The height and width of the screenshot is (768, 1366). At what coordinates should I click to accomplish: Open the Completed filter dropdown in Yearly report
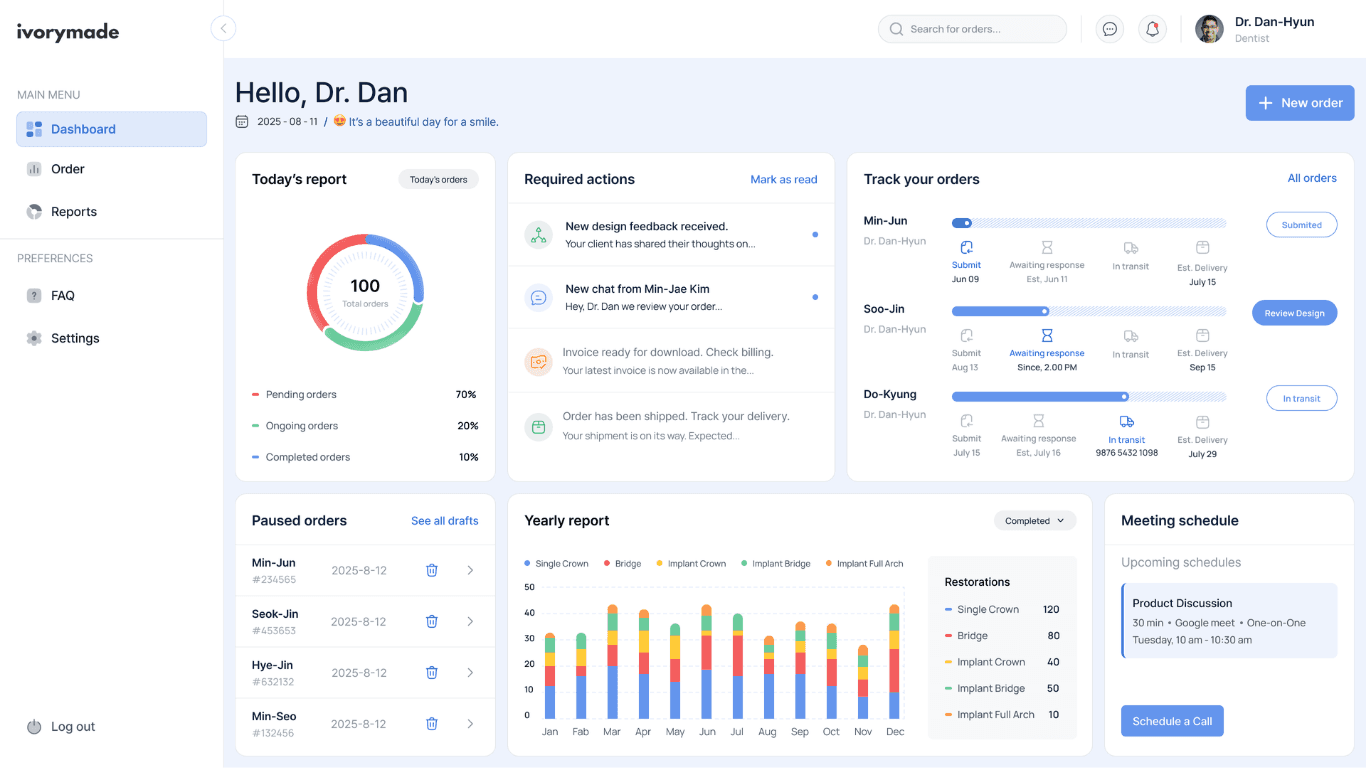coord(1035,520)
